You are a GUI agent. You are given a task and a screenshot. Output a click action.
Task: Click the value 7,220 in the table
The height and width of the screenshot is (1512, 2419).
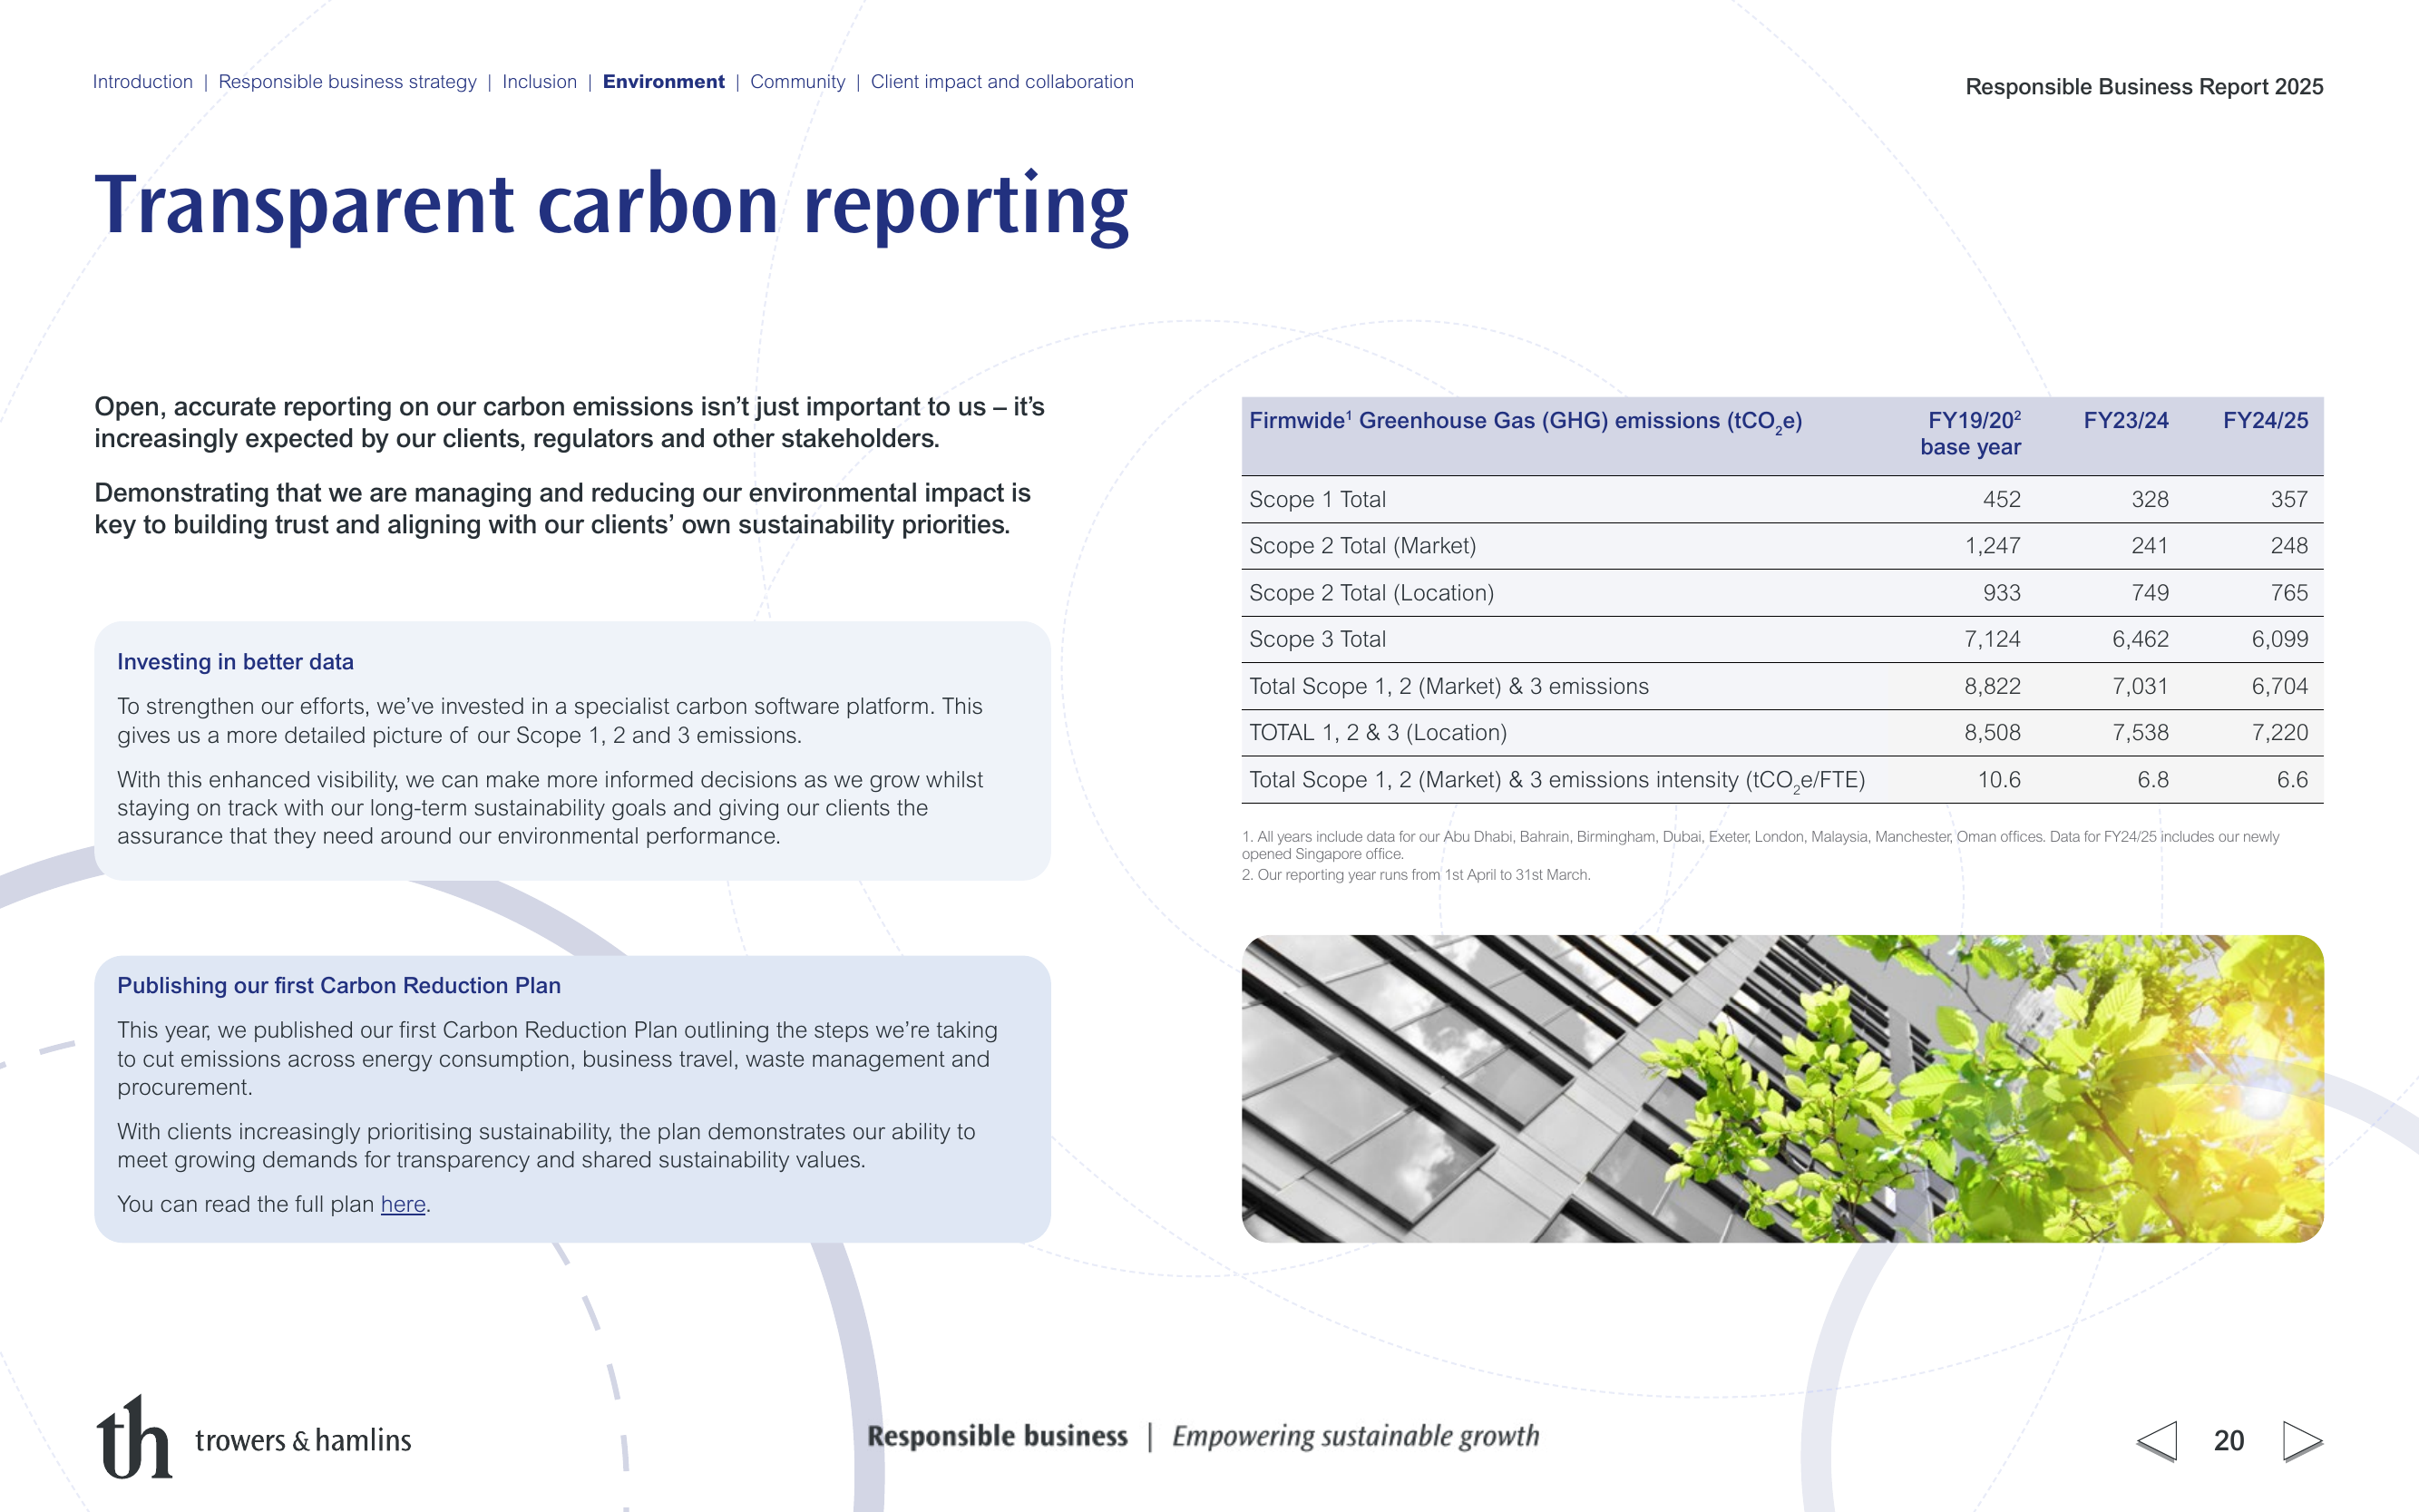[2280, 733]
